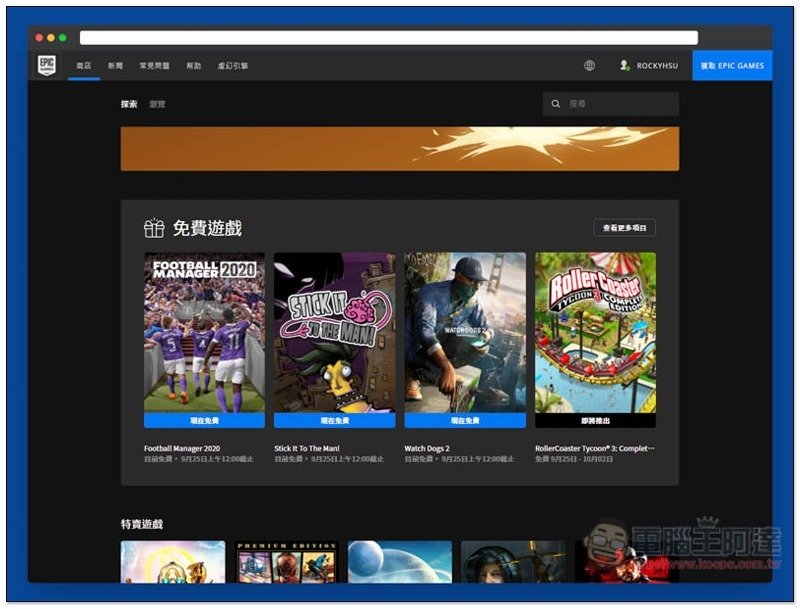Open the first sale game thumbnail with yellow robot
The width and height of the screenshot is (800, 609).
173,562
